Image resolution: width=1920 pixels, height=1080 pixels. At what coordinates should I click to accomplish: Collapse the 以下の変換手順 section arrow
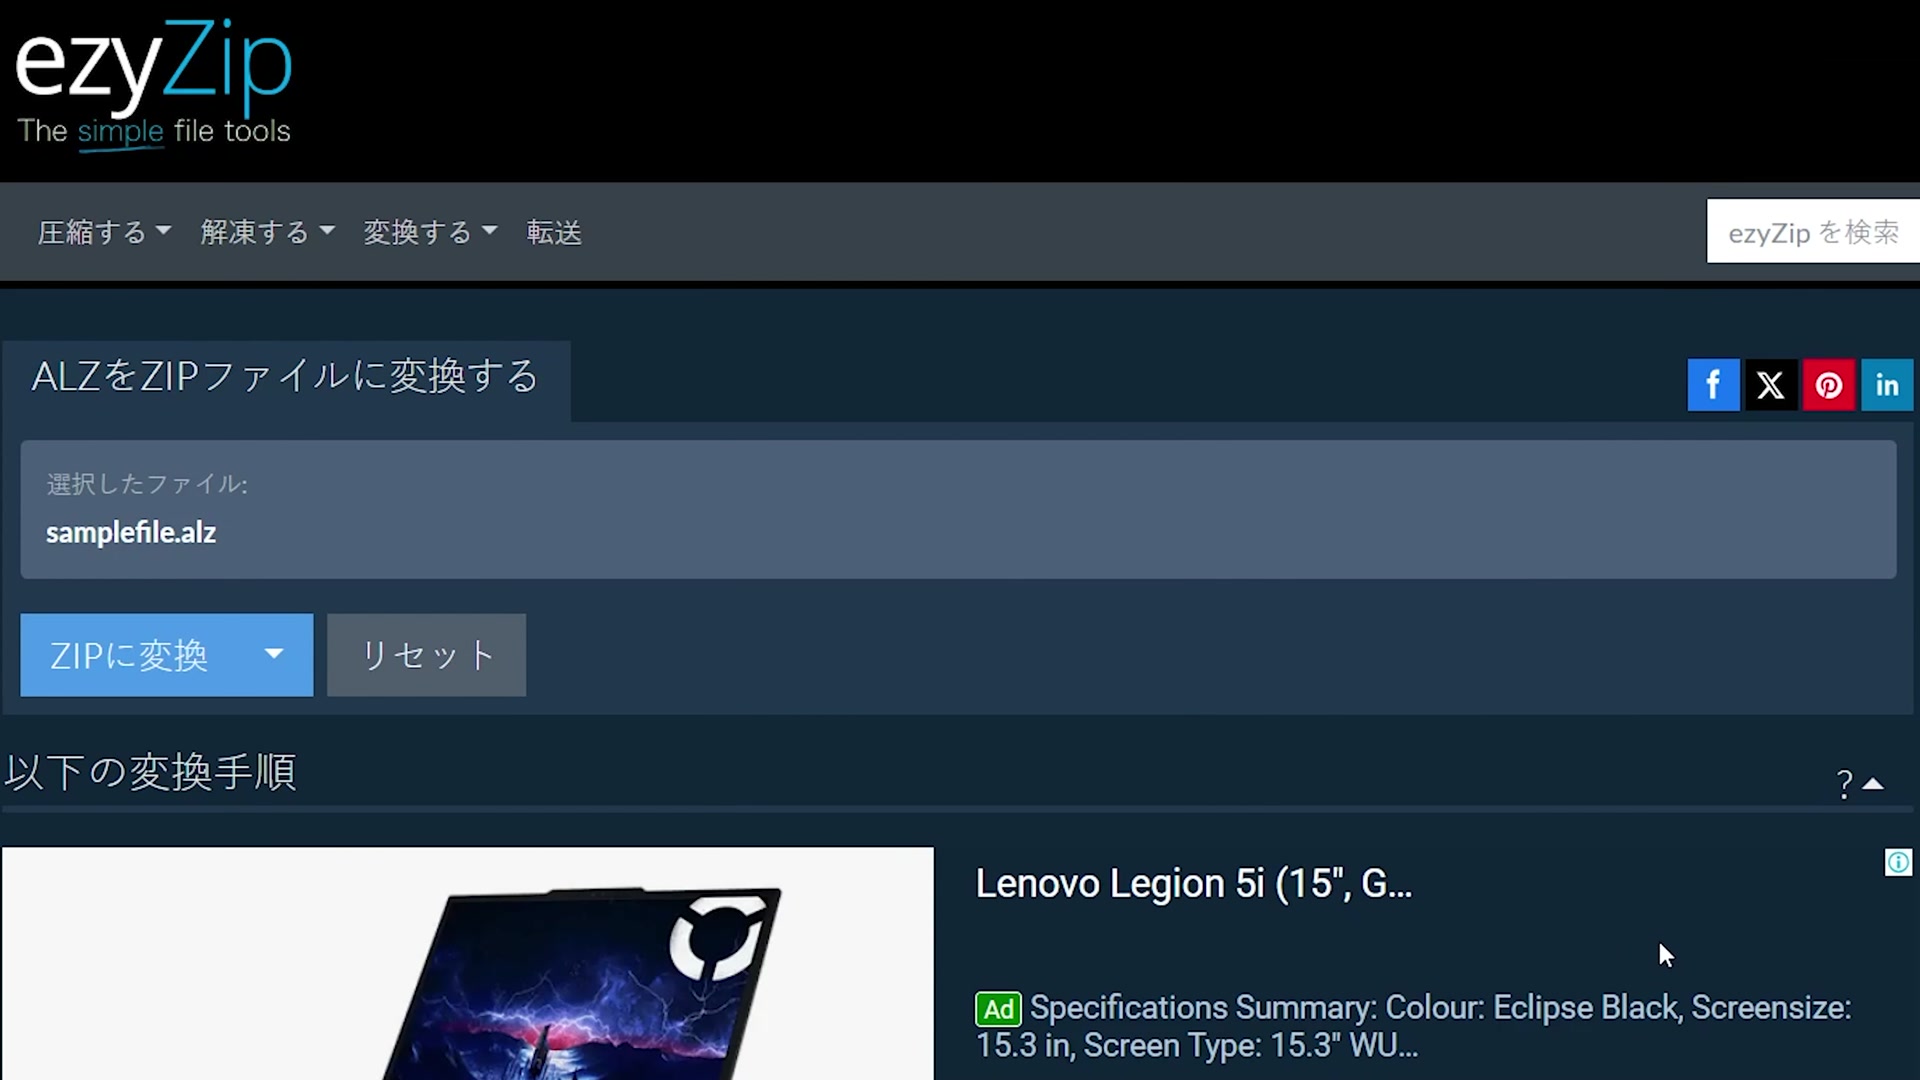tap(1874, 784)
